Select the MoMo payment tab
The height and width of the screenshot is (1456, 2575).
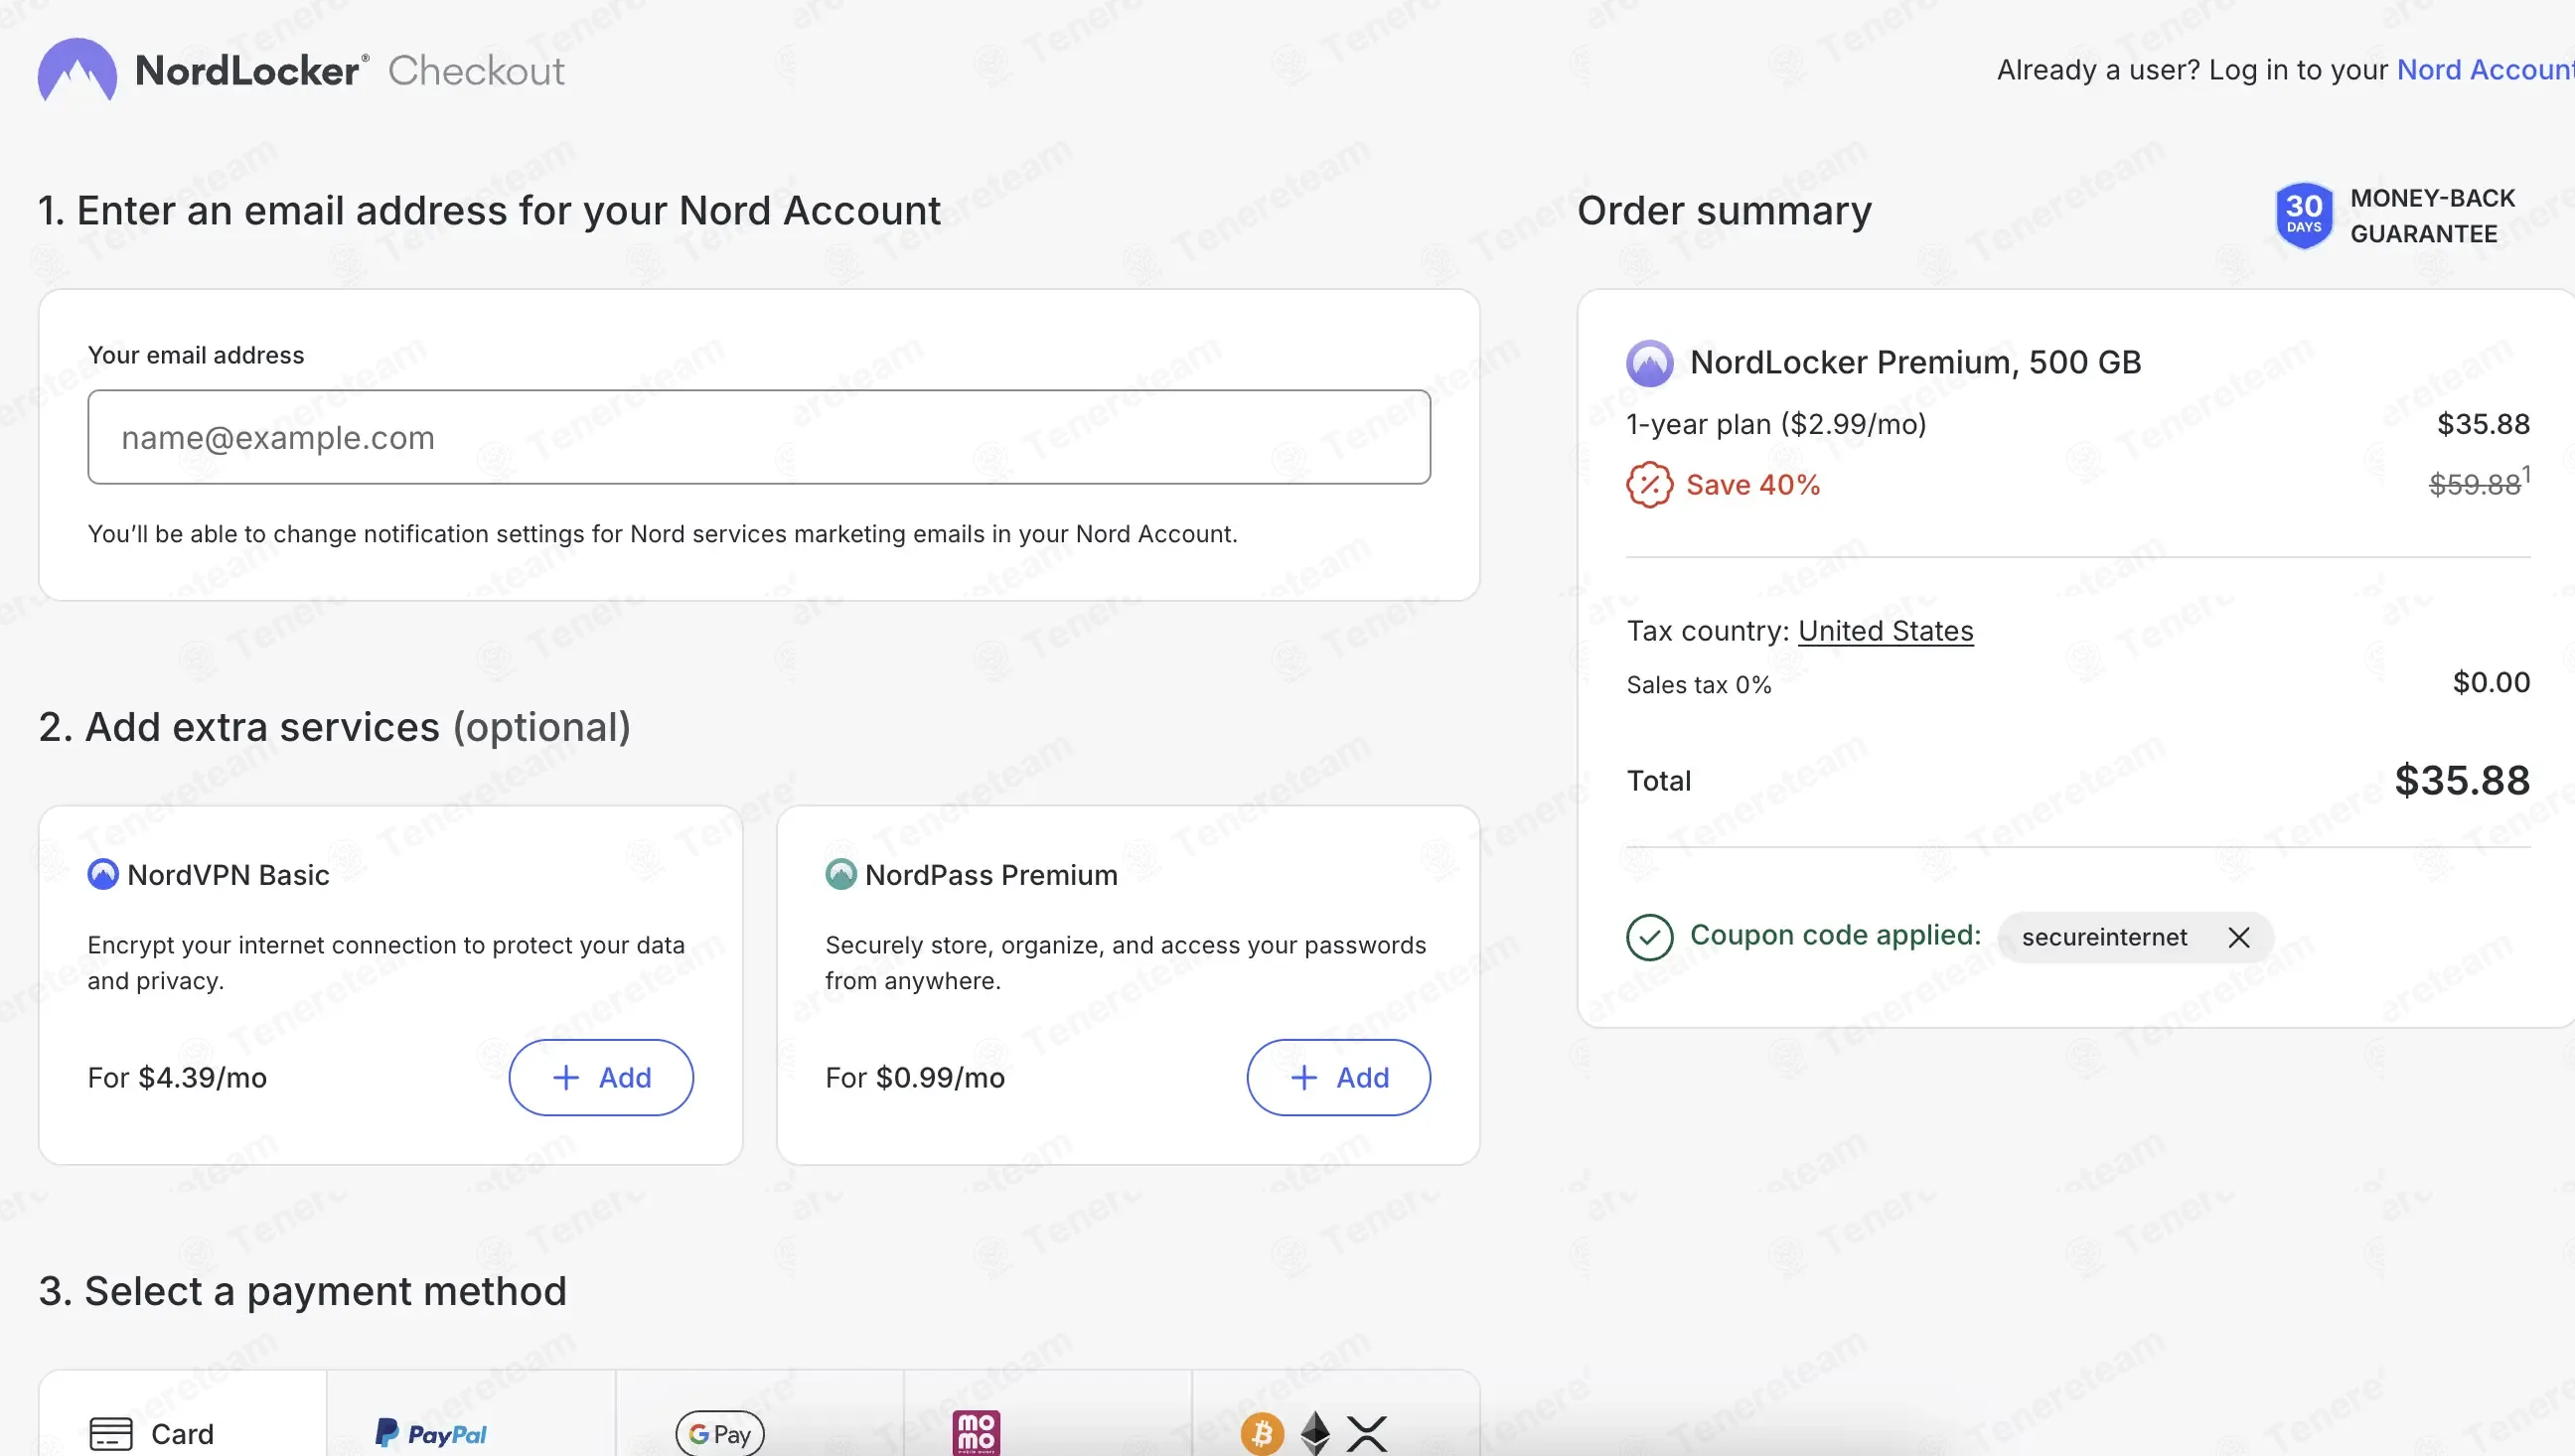[x=1048, y=1414]
